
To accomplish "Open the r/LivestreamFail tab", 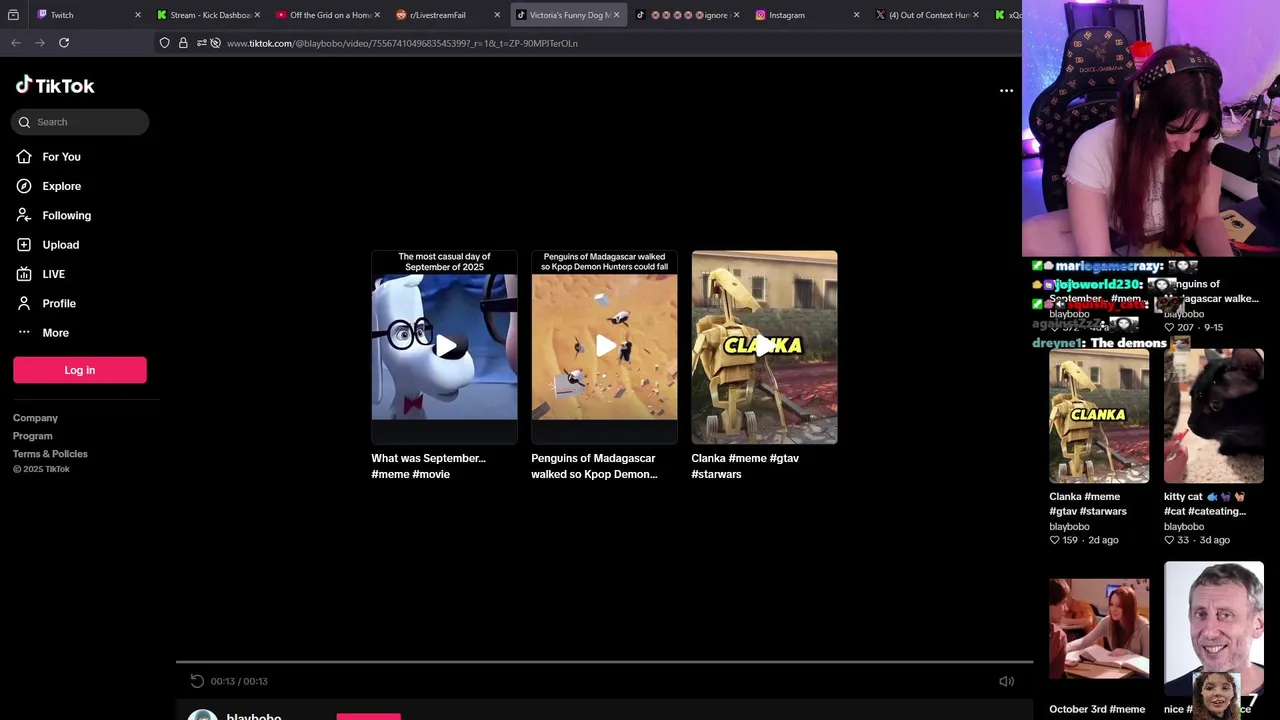I will [445, 15].
